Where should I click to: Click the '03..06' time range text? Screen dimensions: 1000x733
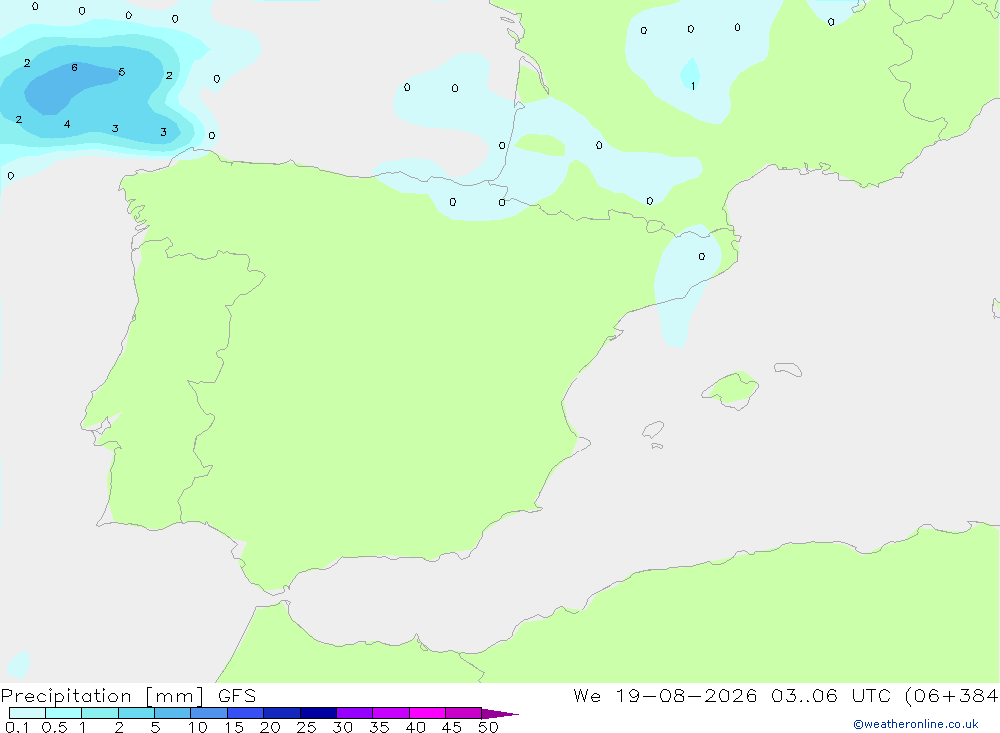coord(804,695)
